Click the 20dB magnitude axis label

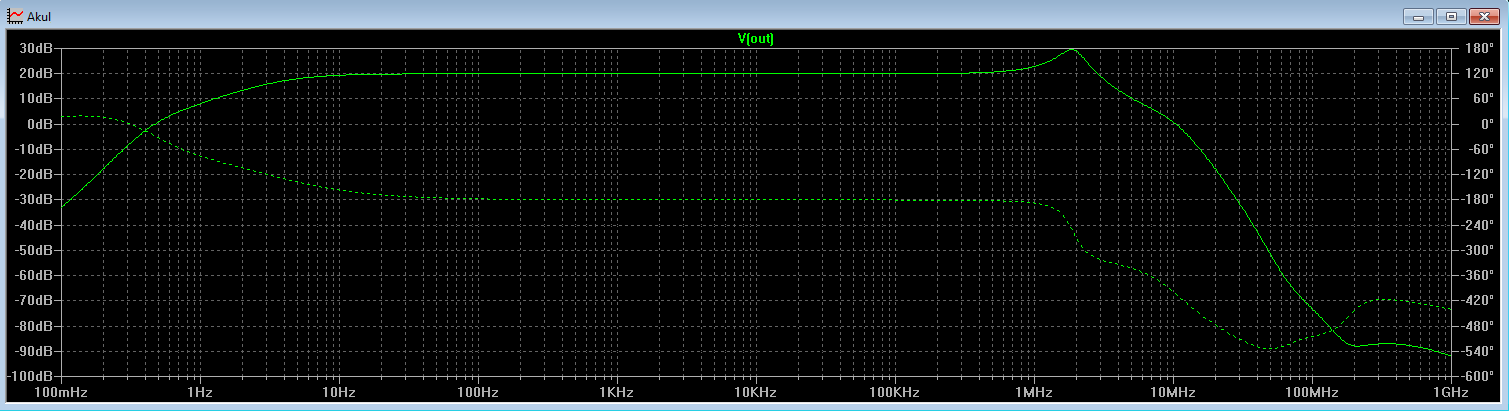35,74
